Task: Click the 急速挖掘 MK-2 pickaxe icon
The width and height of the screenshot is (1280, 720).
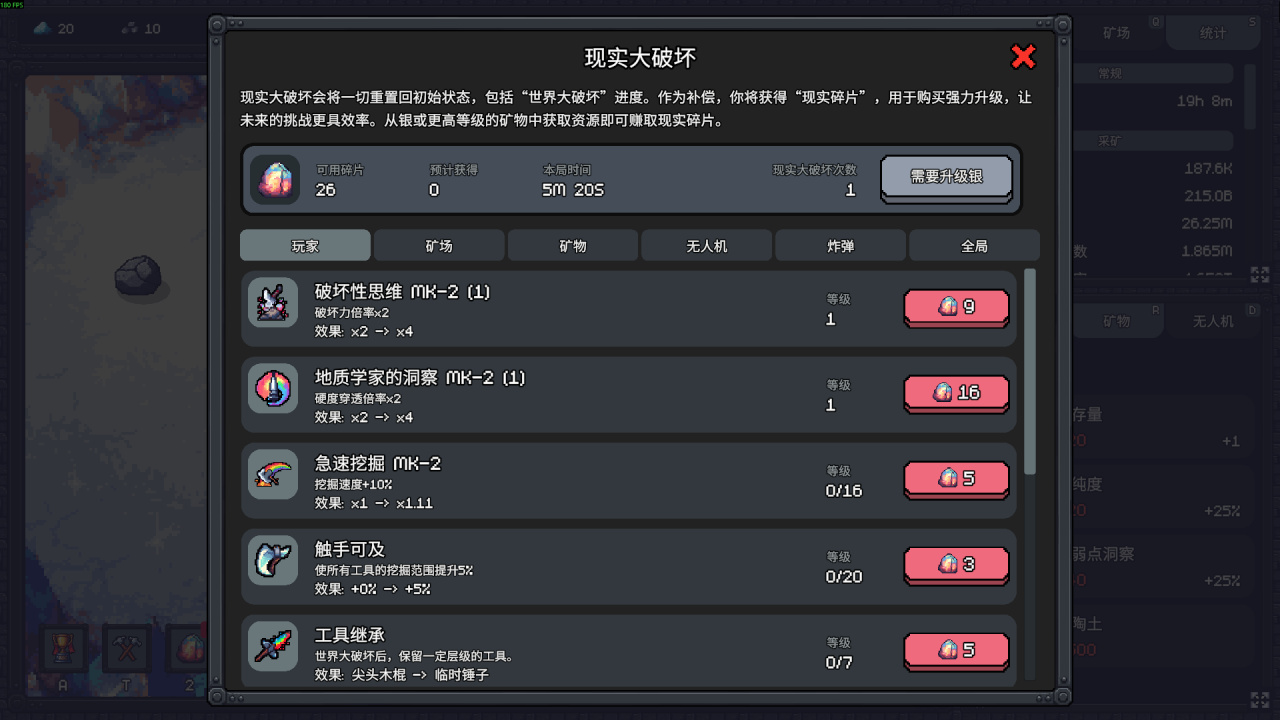Action: tap(273, 475)
